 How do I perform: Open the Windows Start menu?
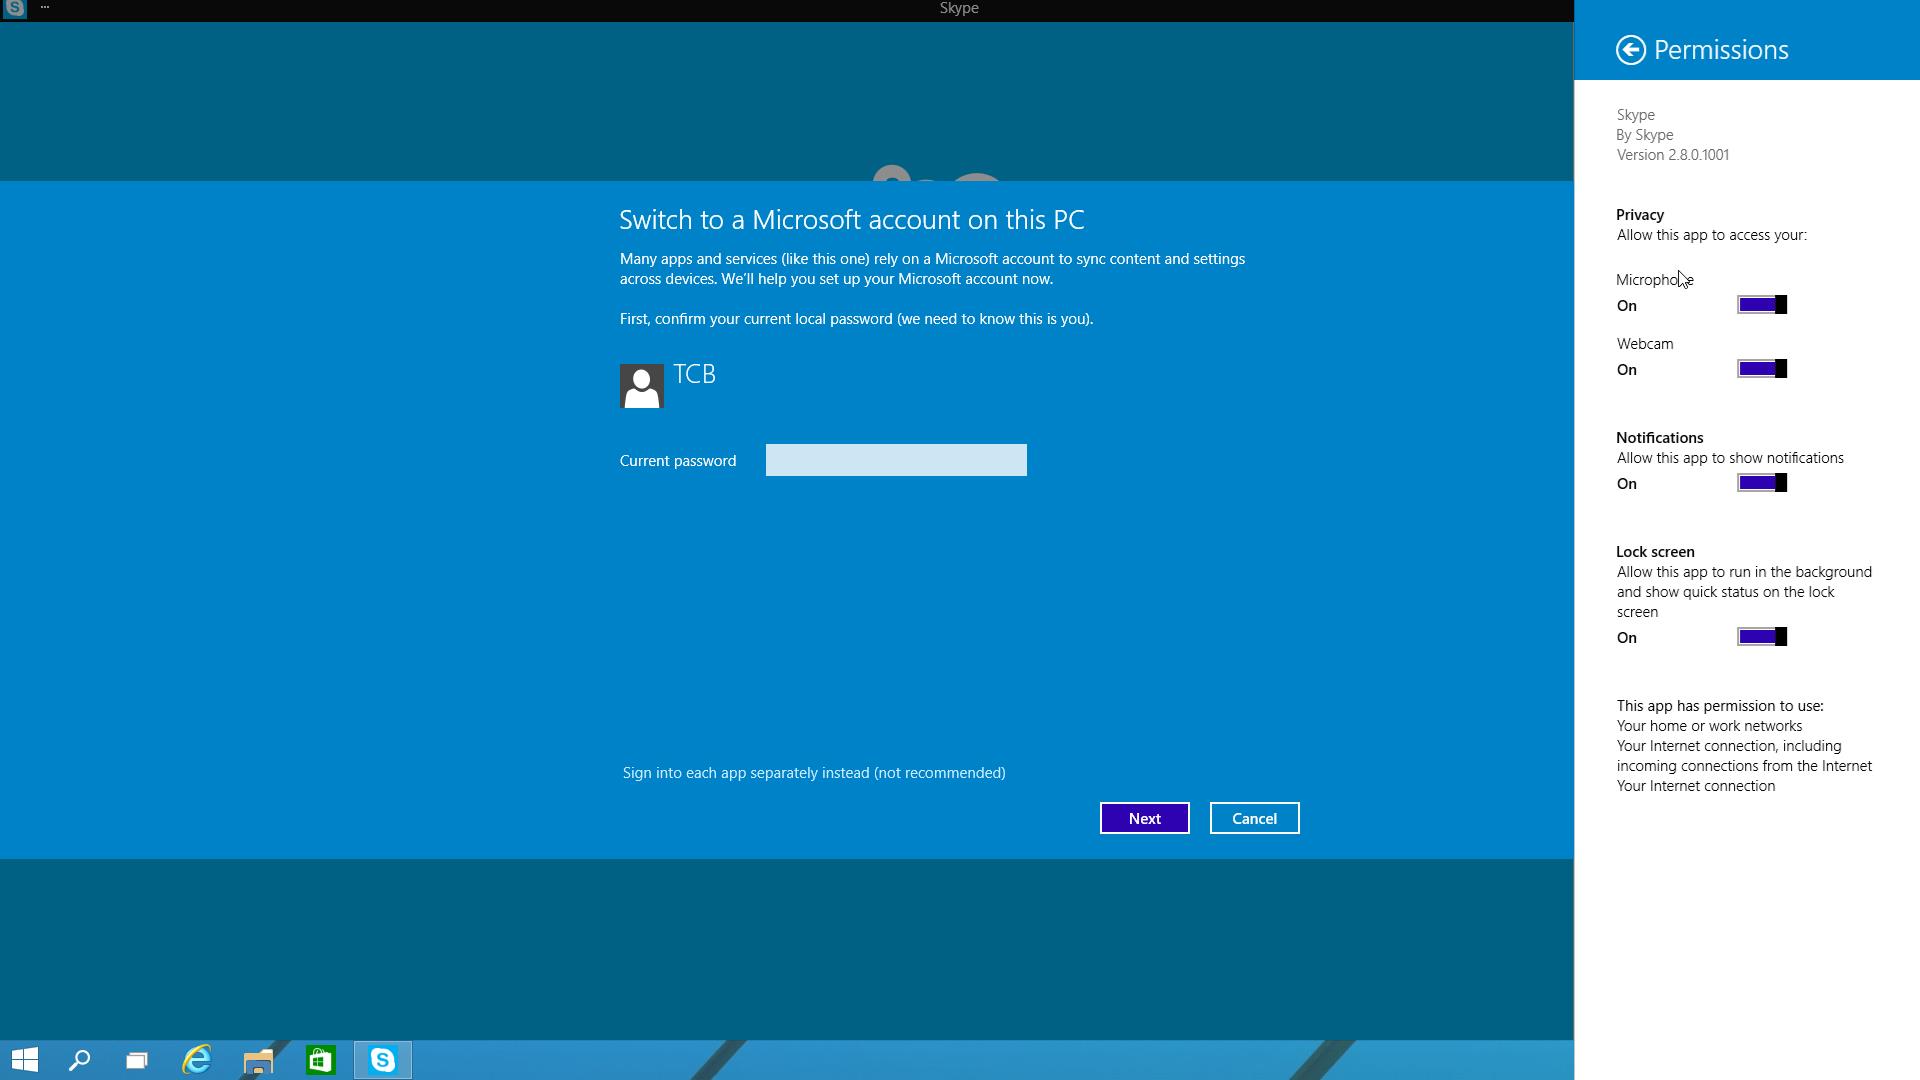tap(25, 1060)
